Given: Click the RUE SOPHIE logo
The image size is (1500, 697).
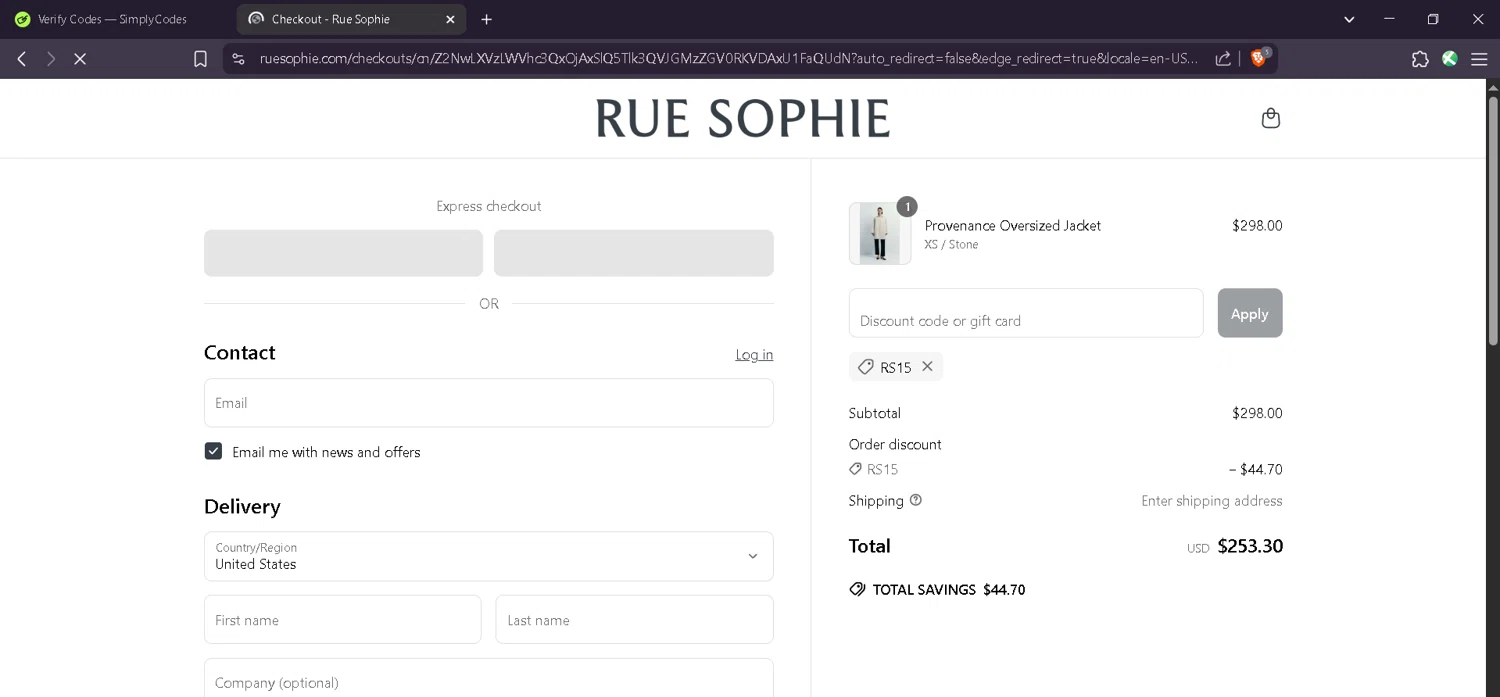Looking at the screenshot, I should point(743,118).
